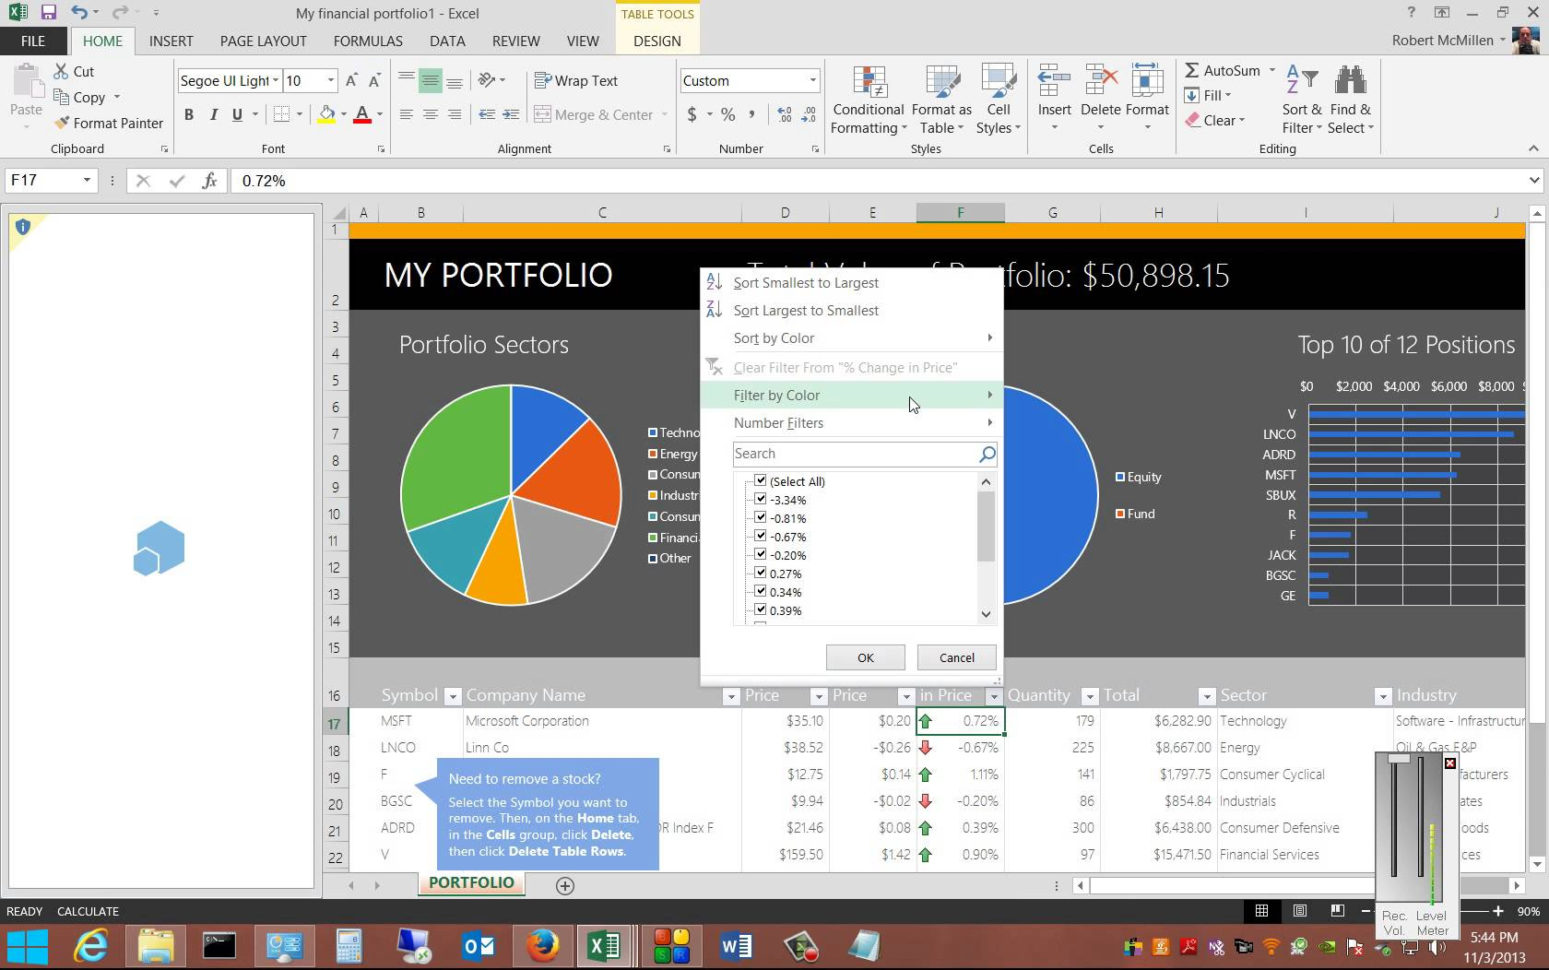The height and width of the screenshot is (970, 1549).
Task: Add a new sheet with plus icon
Action: [x=565, y=886]
